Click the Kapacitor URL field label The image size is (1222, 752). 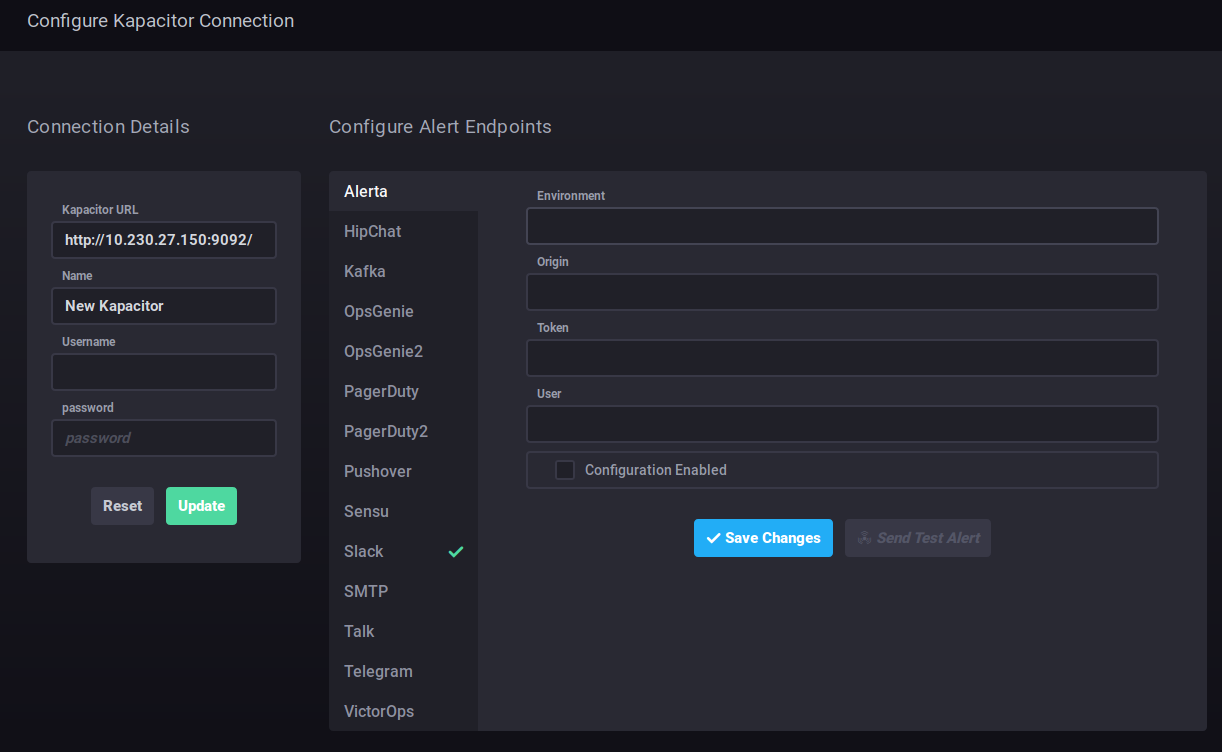(100, 210)
